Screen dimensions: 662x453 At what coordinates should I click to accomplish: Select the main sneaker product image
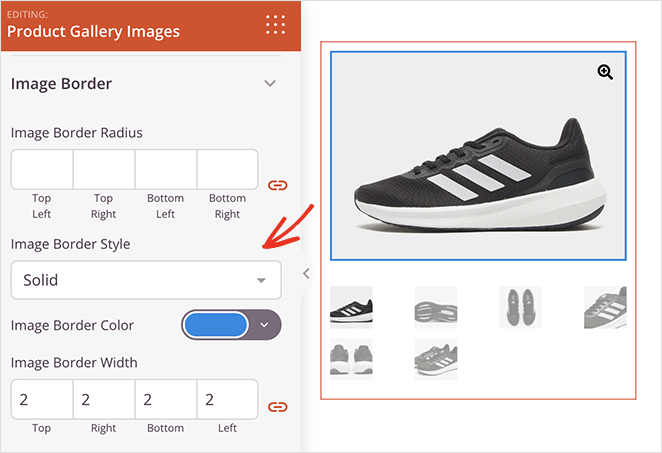pyautogui.click(x=478, y=156)
